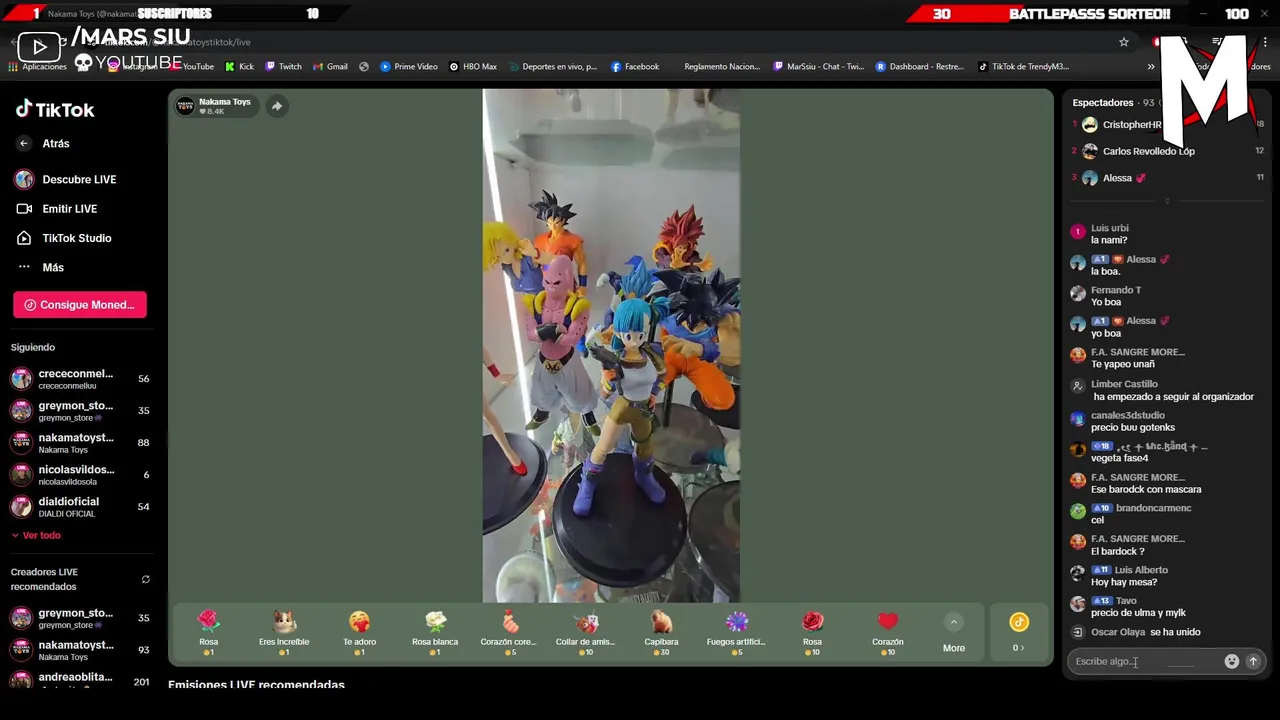Refresh Creadores LIVE recomendados
This screenshot has width=1280, height=720.
coord(145,579)
